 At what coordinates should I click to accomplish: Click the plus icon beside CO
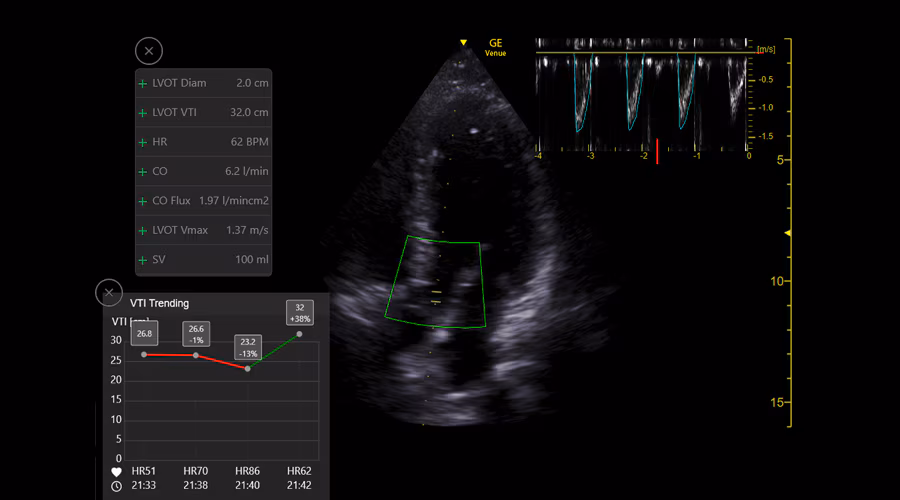click(143, 172)
